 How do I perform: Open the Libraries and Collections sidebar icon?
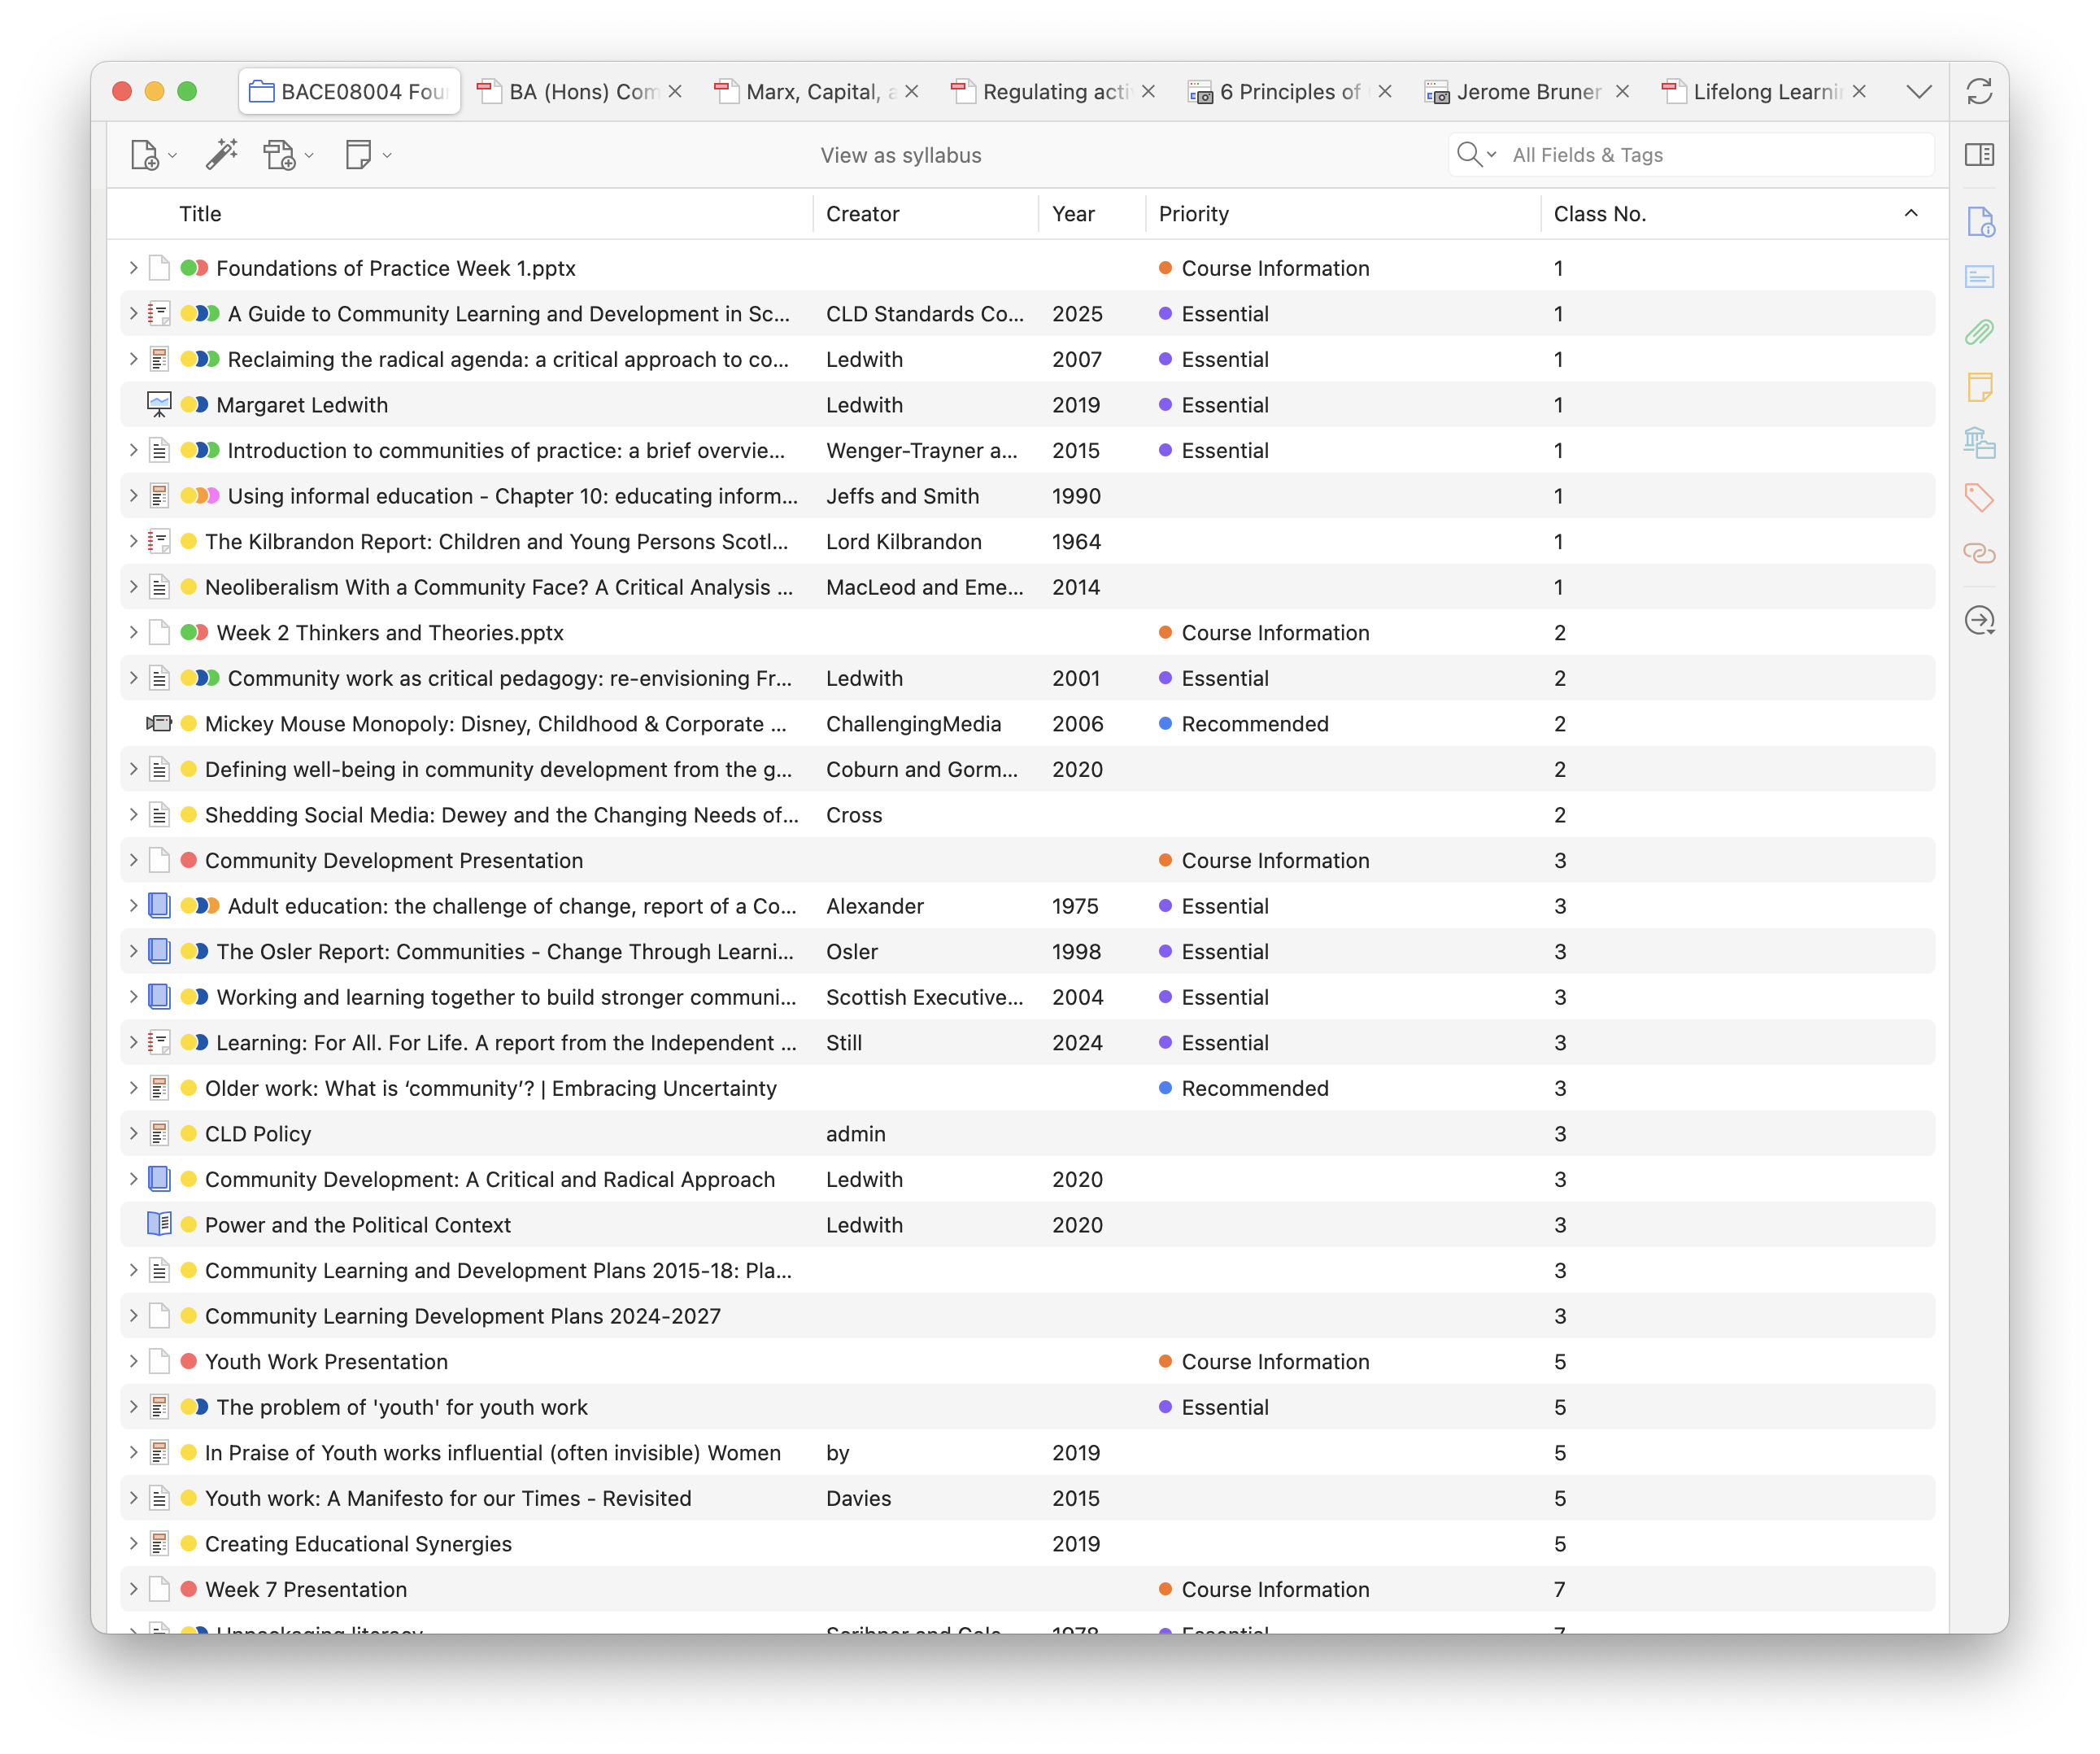pyautogui.click(x=1979, y=442)
